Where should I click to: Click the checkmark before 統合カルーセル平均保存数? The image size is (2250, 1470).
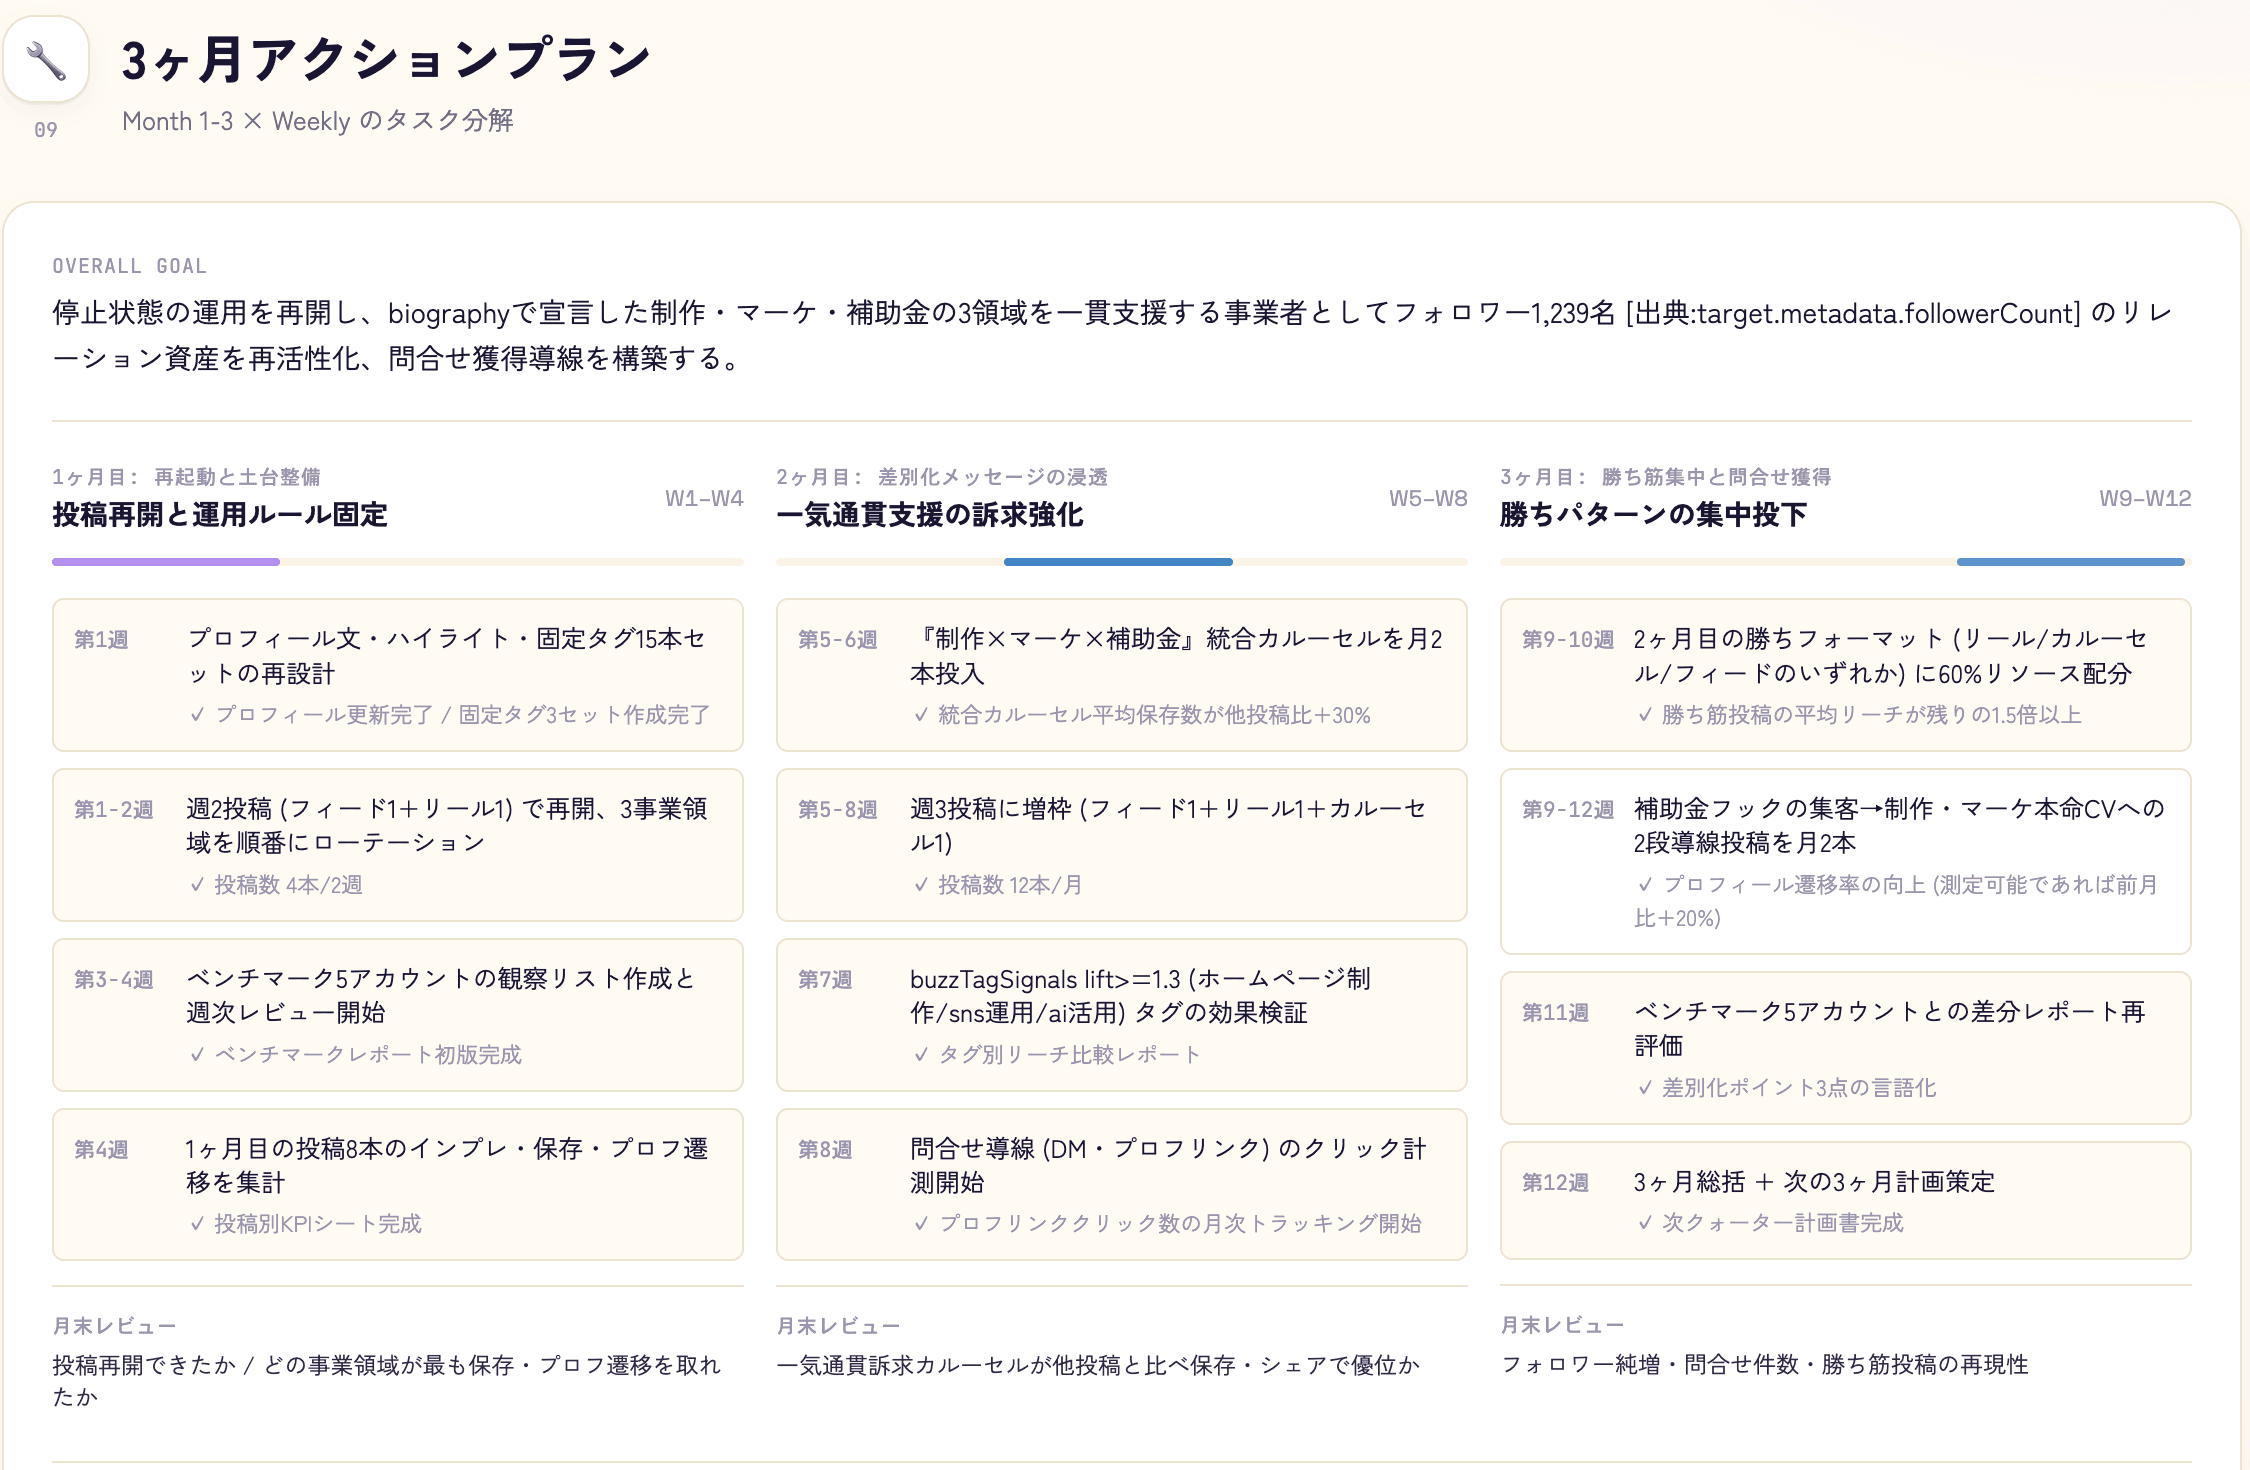(x=921, y=715)
